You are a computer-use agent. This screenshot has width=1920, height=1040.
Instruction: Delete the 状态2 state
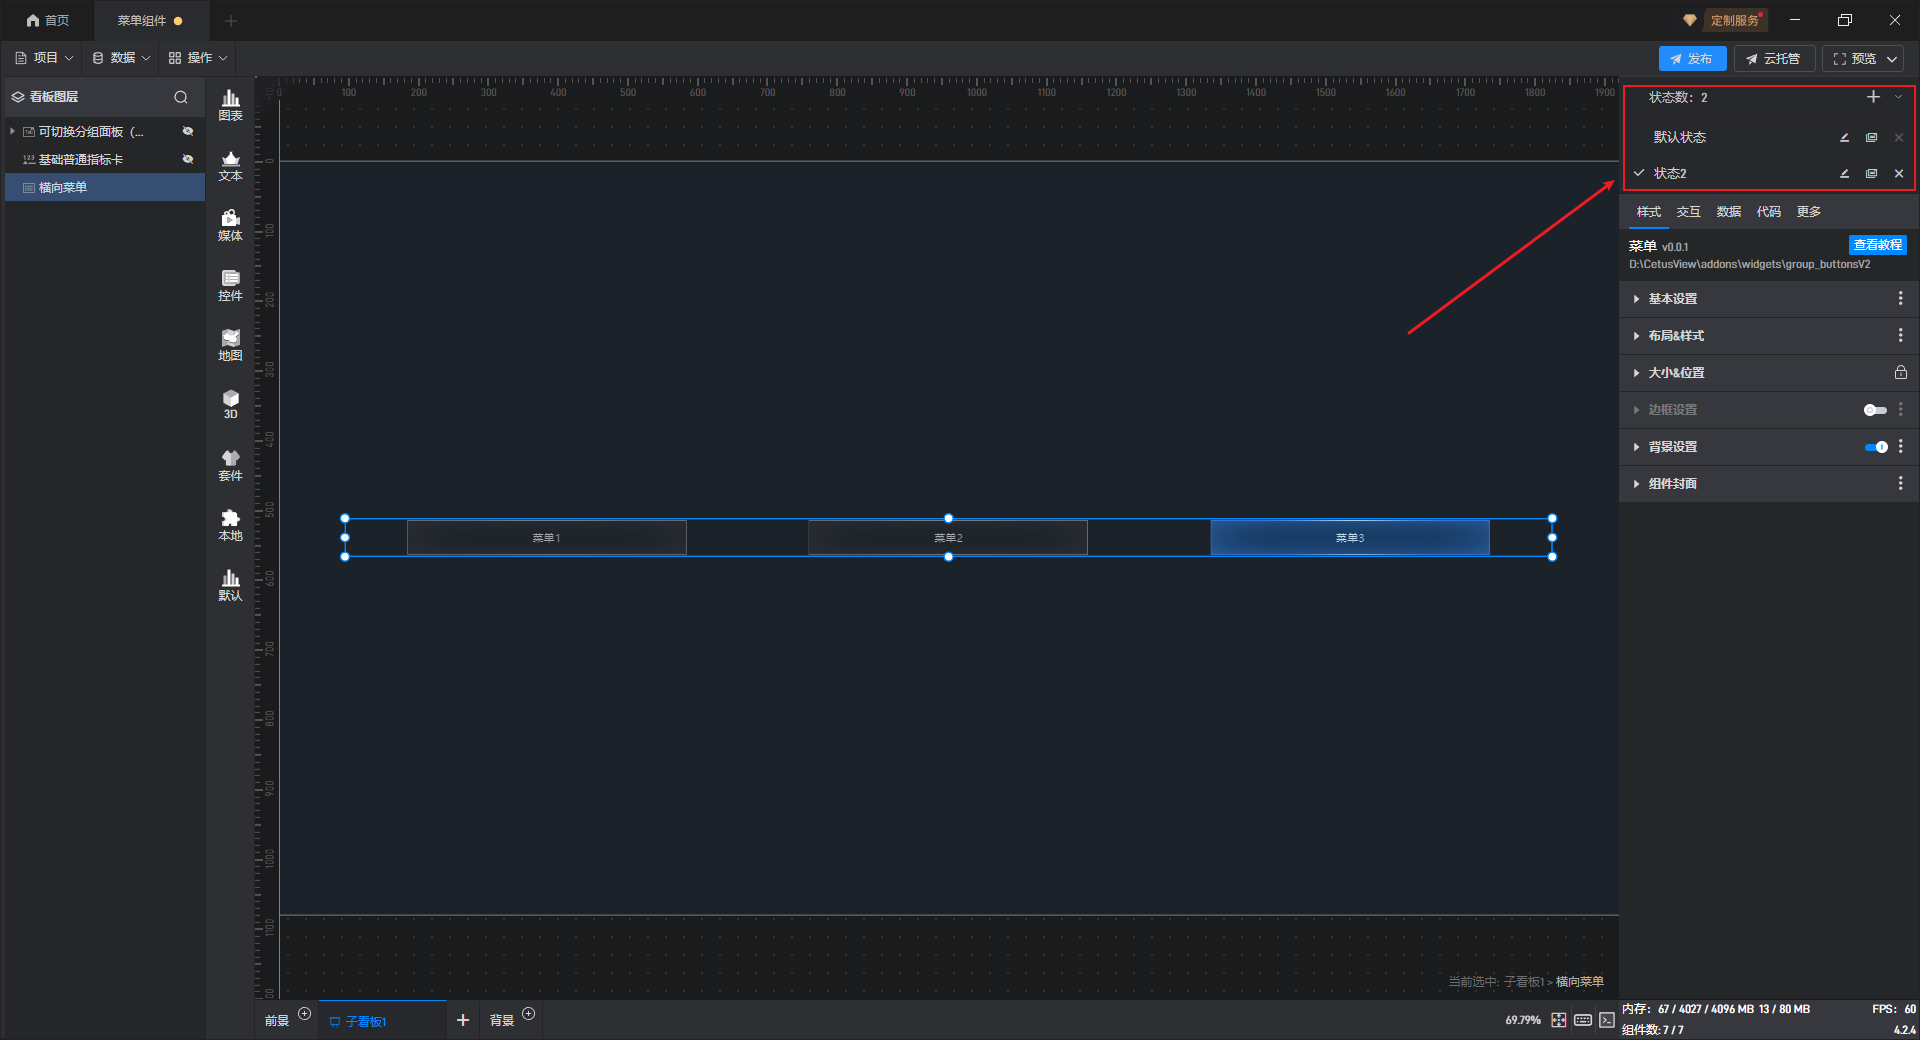(x=1899, y=174)
